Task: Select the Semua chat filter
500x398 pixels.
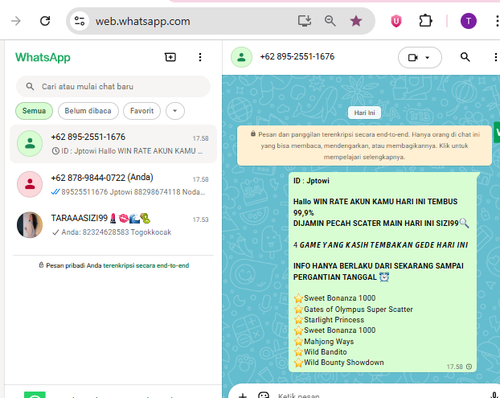Action: (34, 111)
